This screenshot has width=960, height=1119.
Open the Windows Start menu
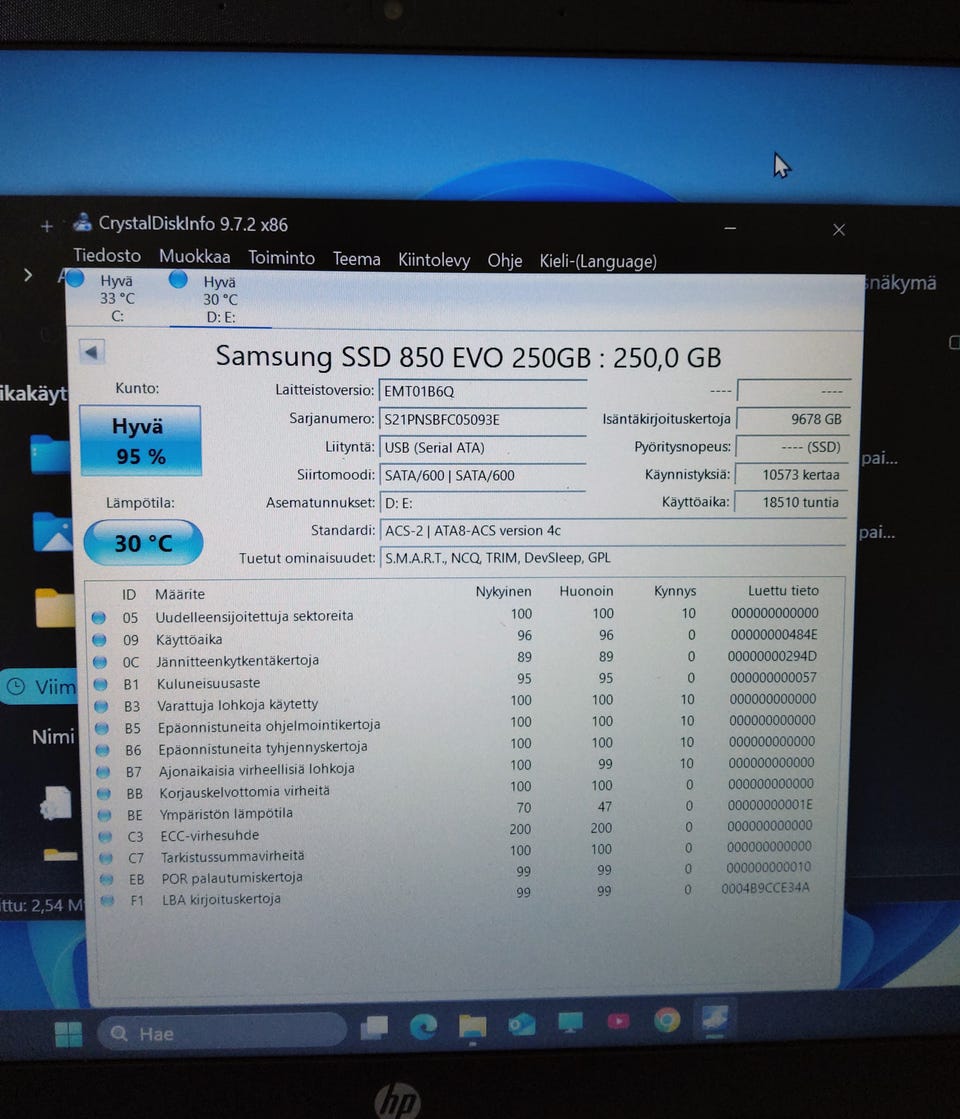(x=69, y=1033)
